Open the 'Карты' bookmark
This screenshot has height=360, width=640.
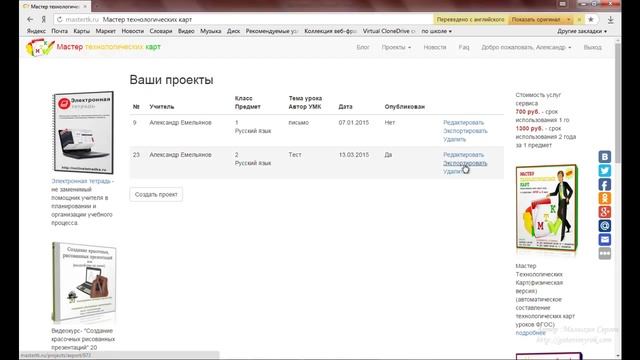[x=82, y=31]
